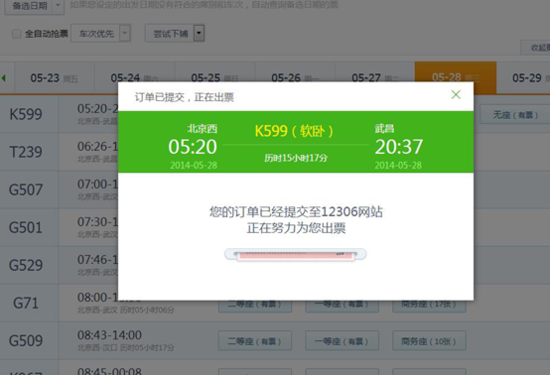Click the 北京西 departure station label

[x=202, y=128]
